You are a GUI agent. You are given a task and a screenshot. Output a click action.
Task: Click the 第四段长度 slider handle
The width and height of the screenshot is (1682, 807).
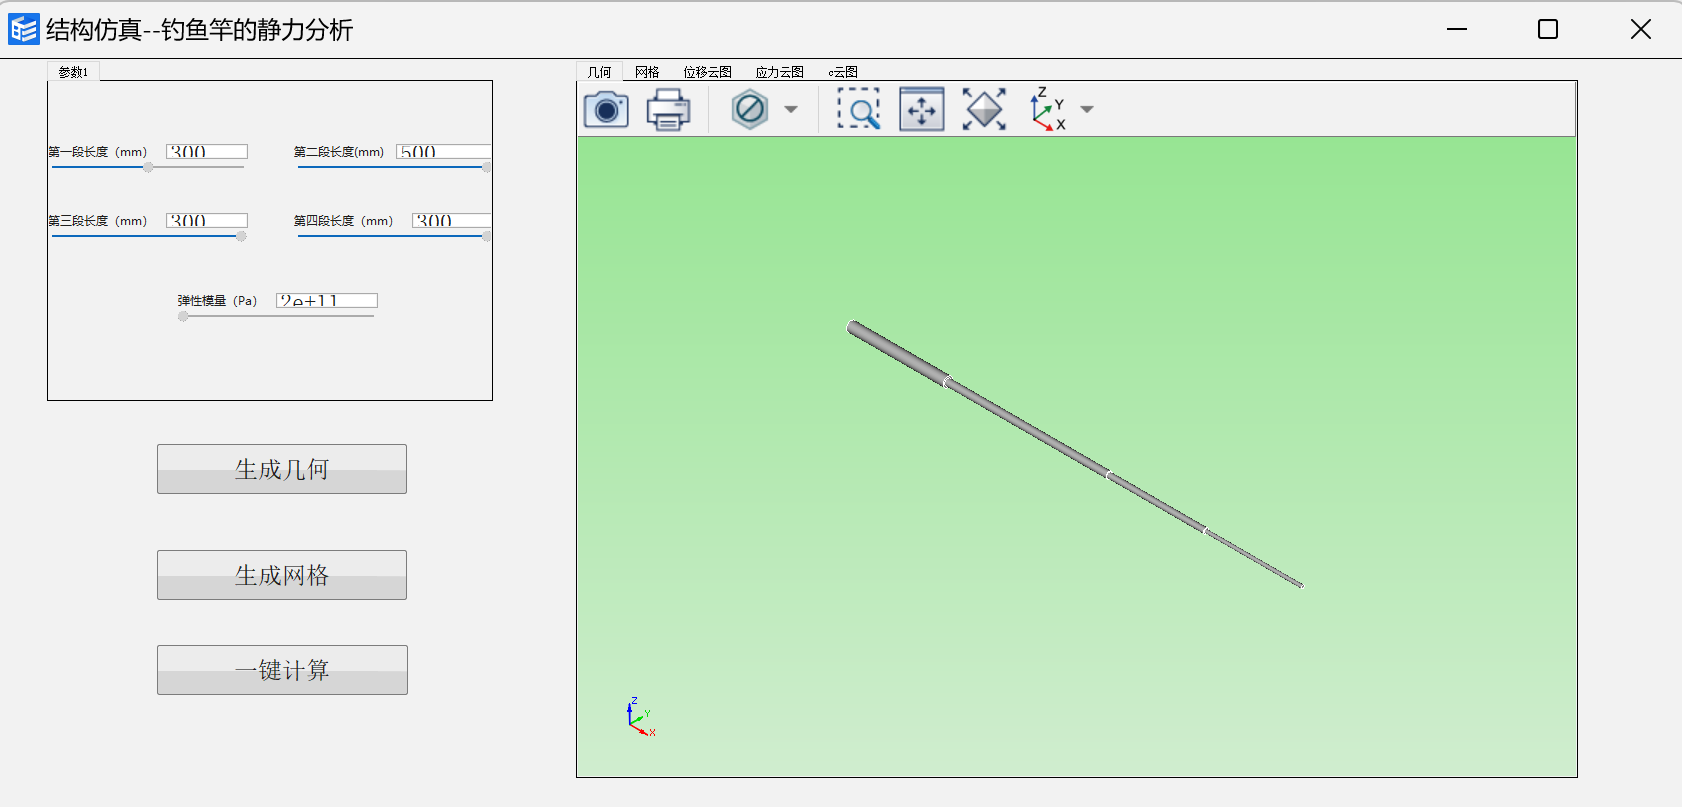click(487, 236)
